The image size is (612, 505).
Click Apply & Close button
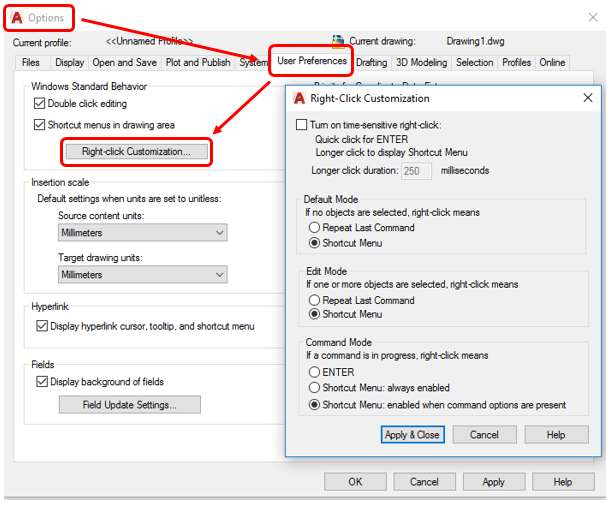pos(411,435)
